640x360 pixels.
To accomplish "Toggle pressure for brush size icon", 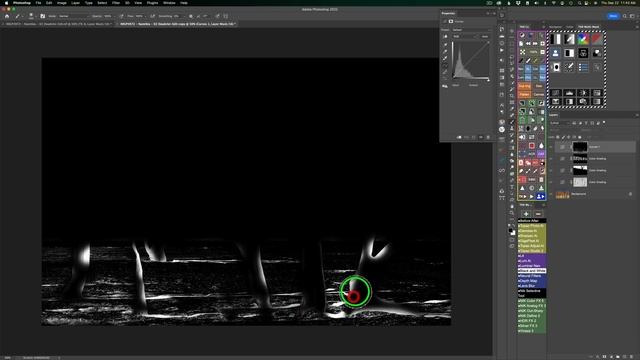I will (218, 16).
